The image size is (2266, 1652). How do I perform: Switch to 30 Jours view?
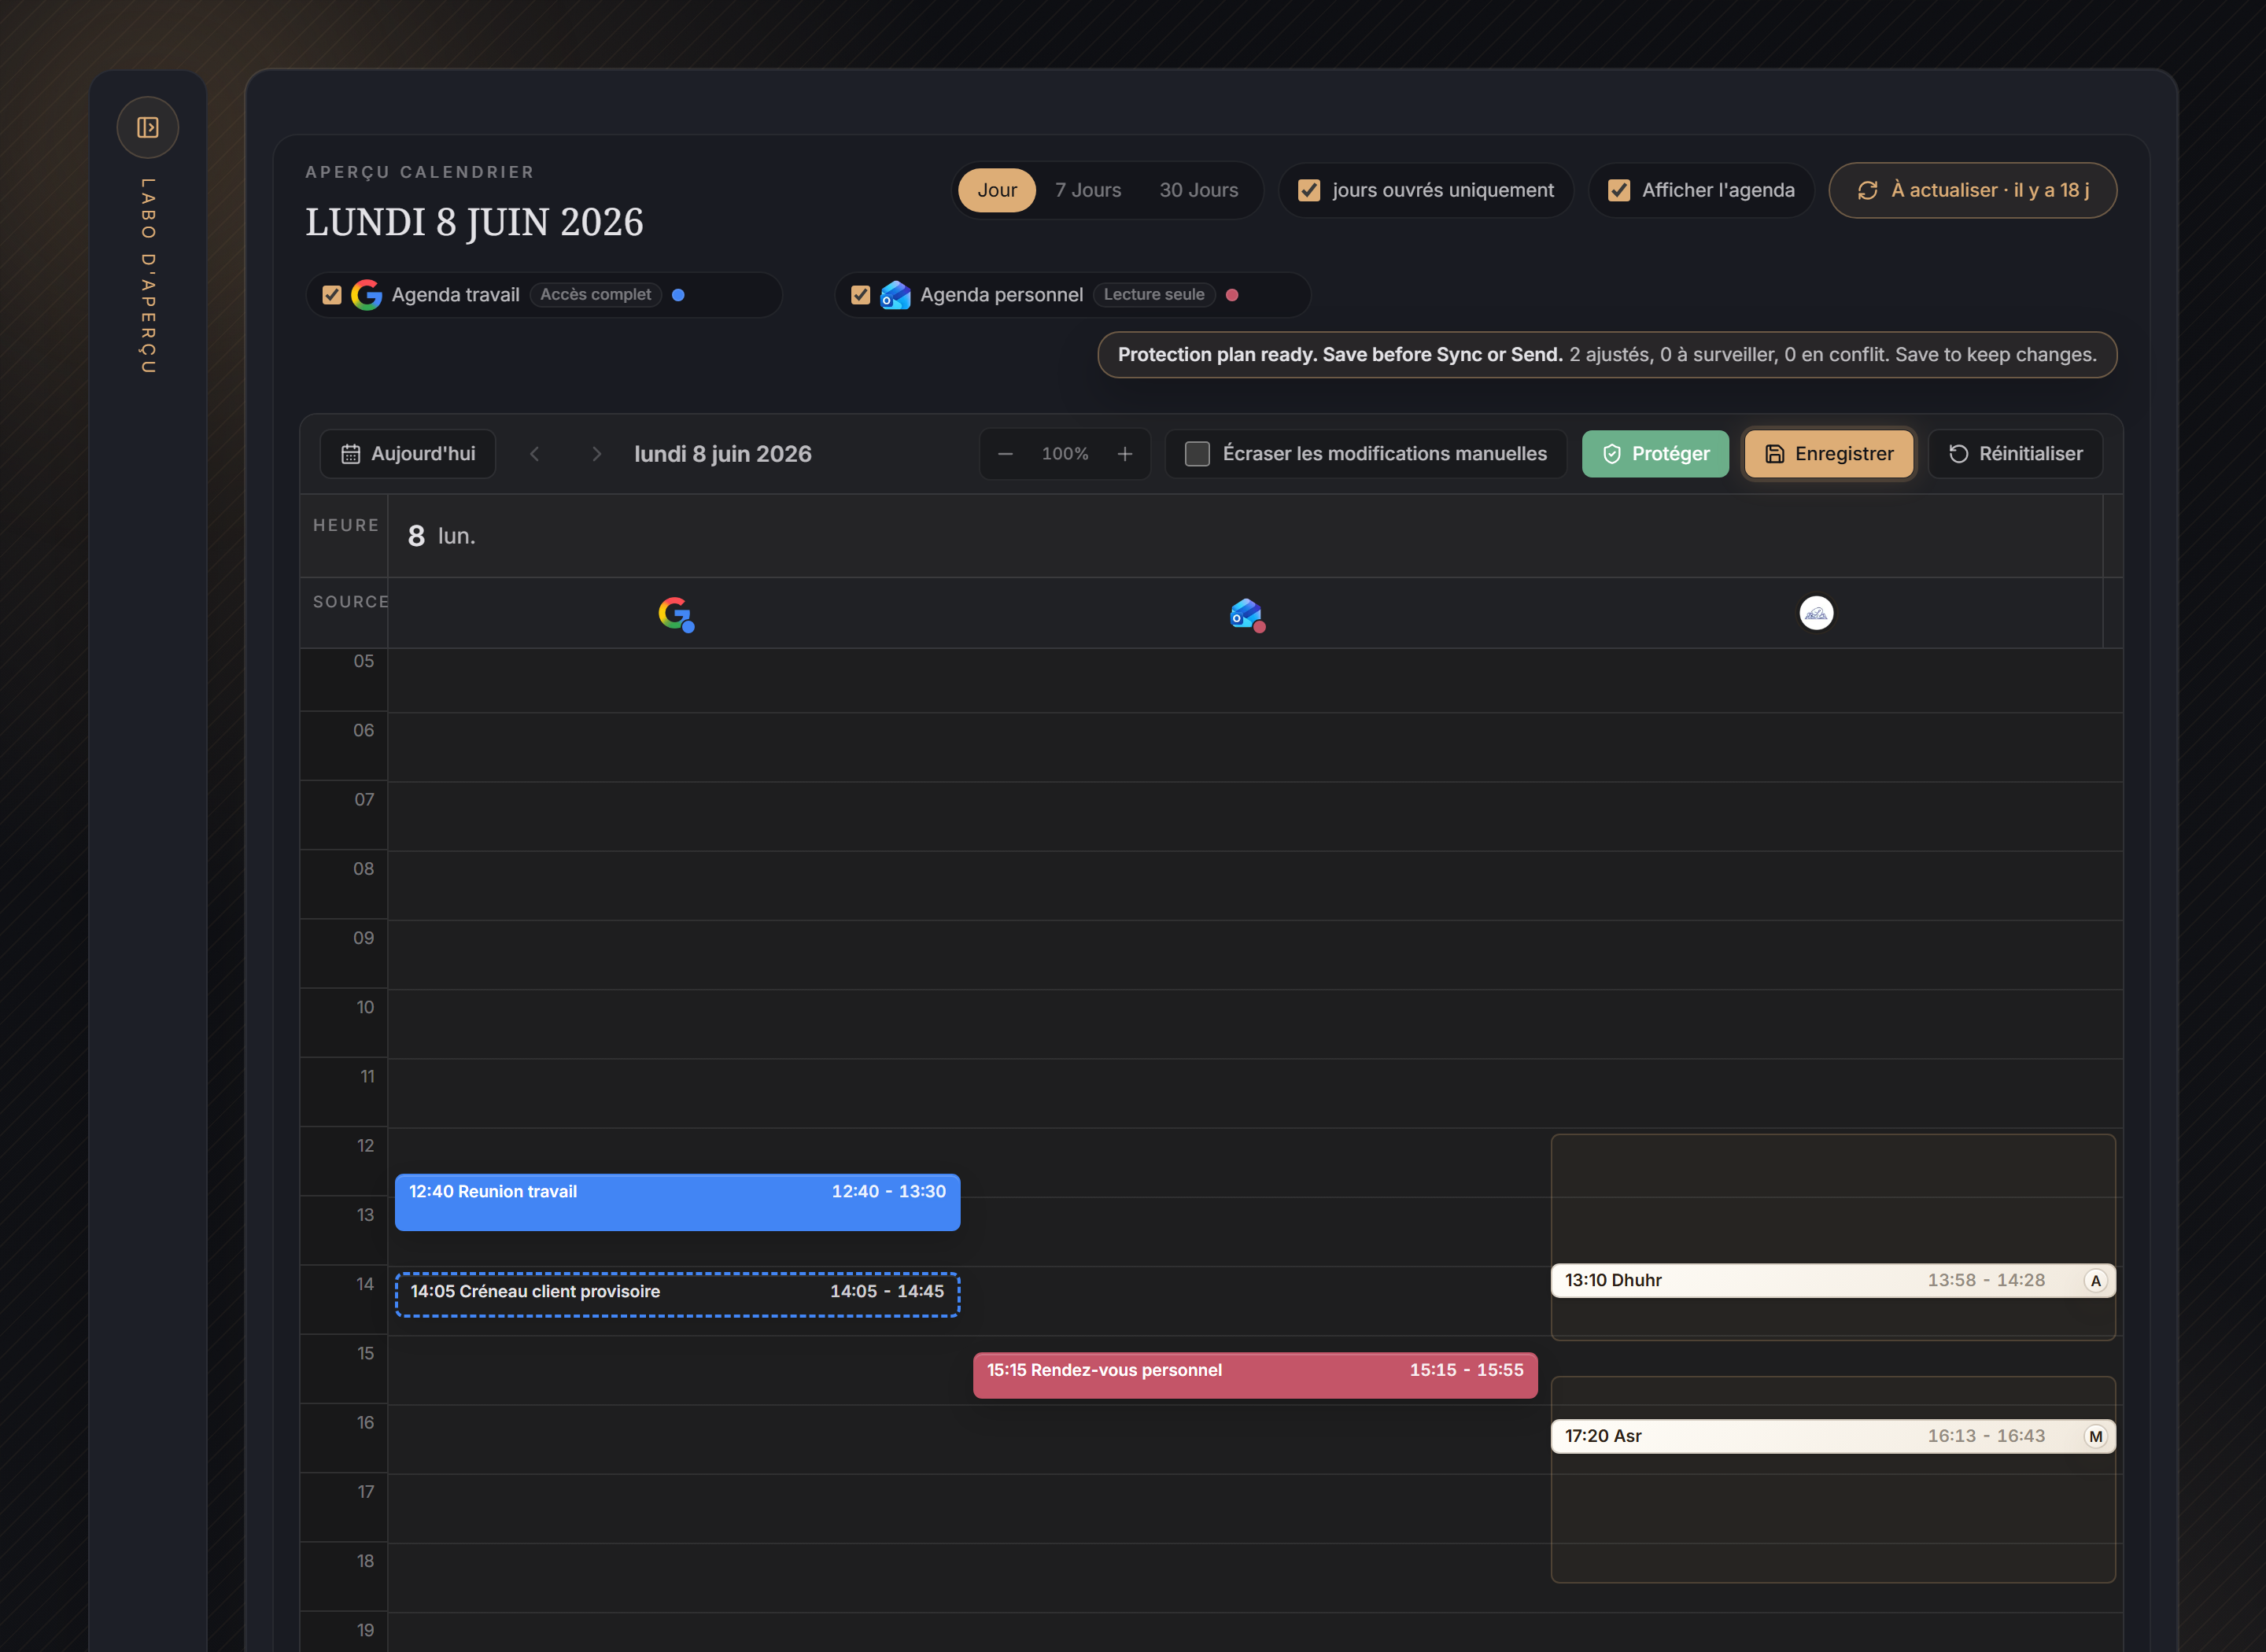tap(1198, 190)
